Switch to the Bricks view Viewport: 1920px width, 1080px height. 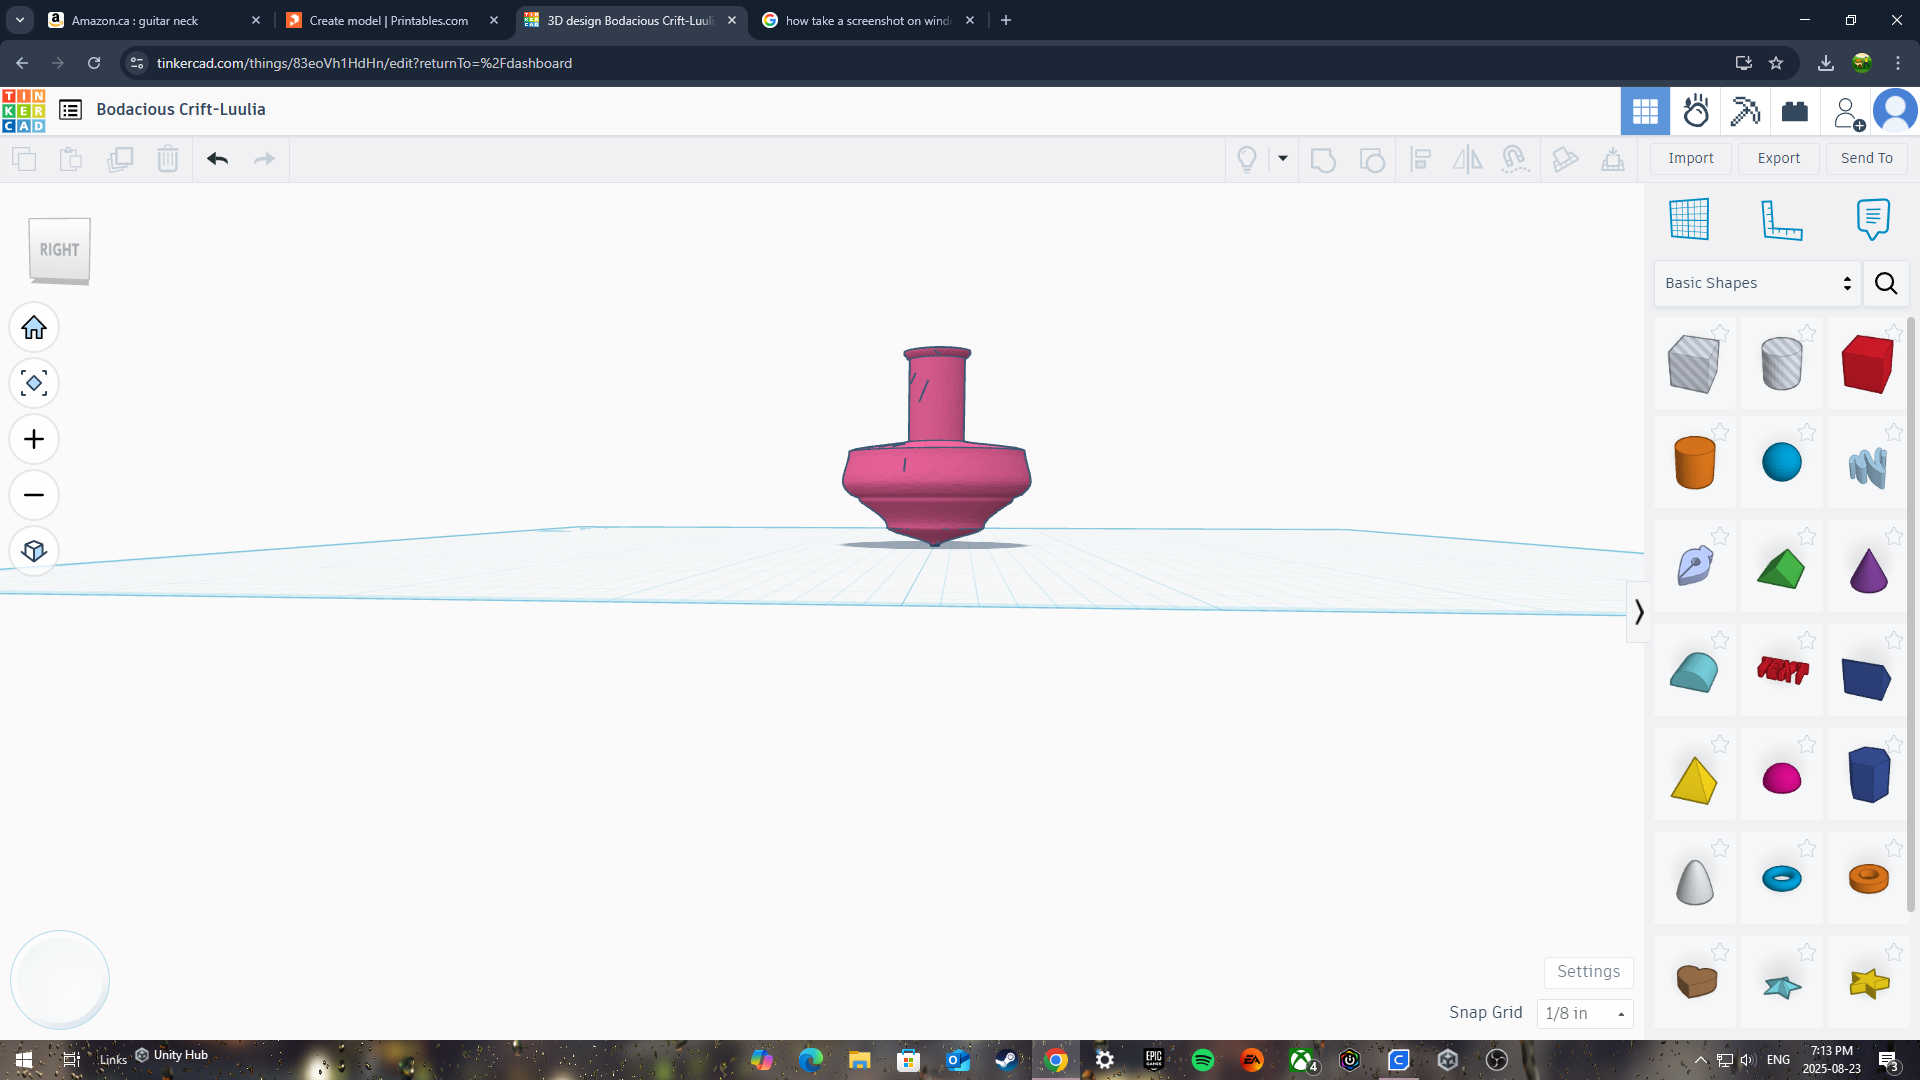pos(1794,111)
